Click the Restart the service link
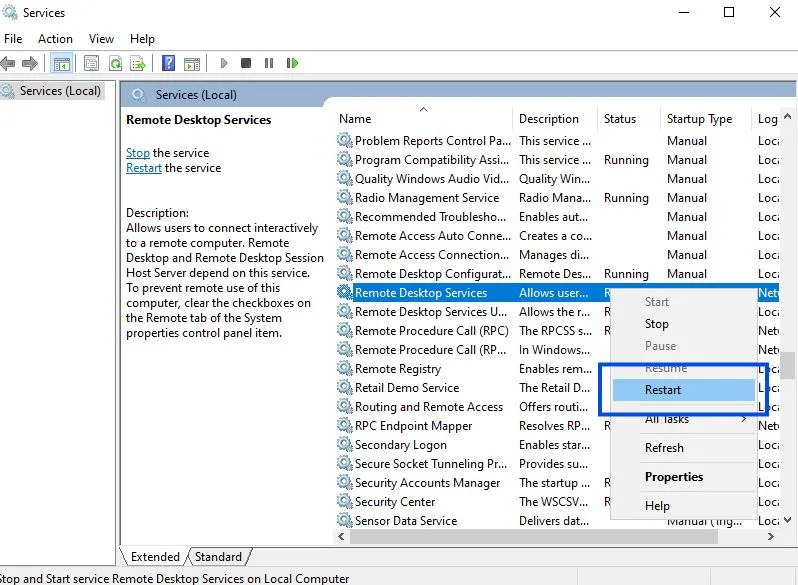 [144, 168]
